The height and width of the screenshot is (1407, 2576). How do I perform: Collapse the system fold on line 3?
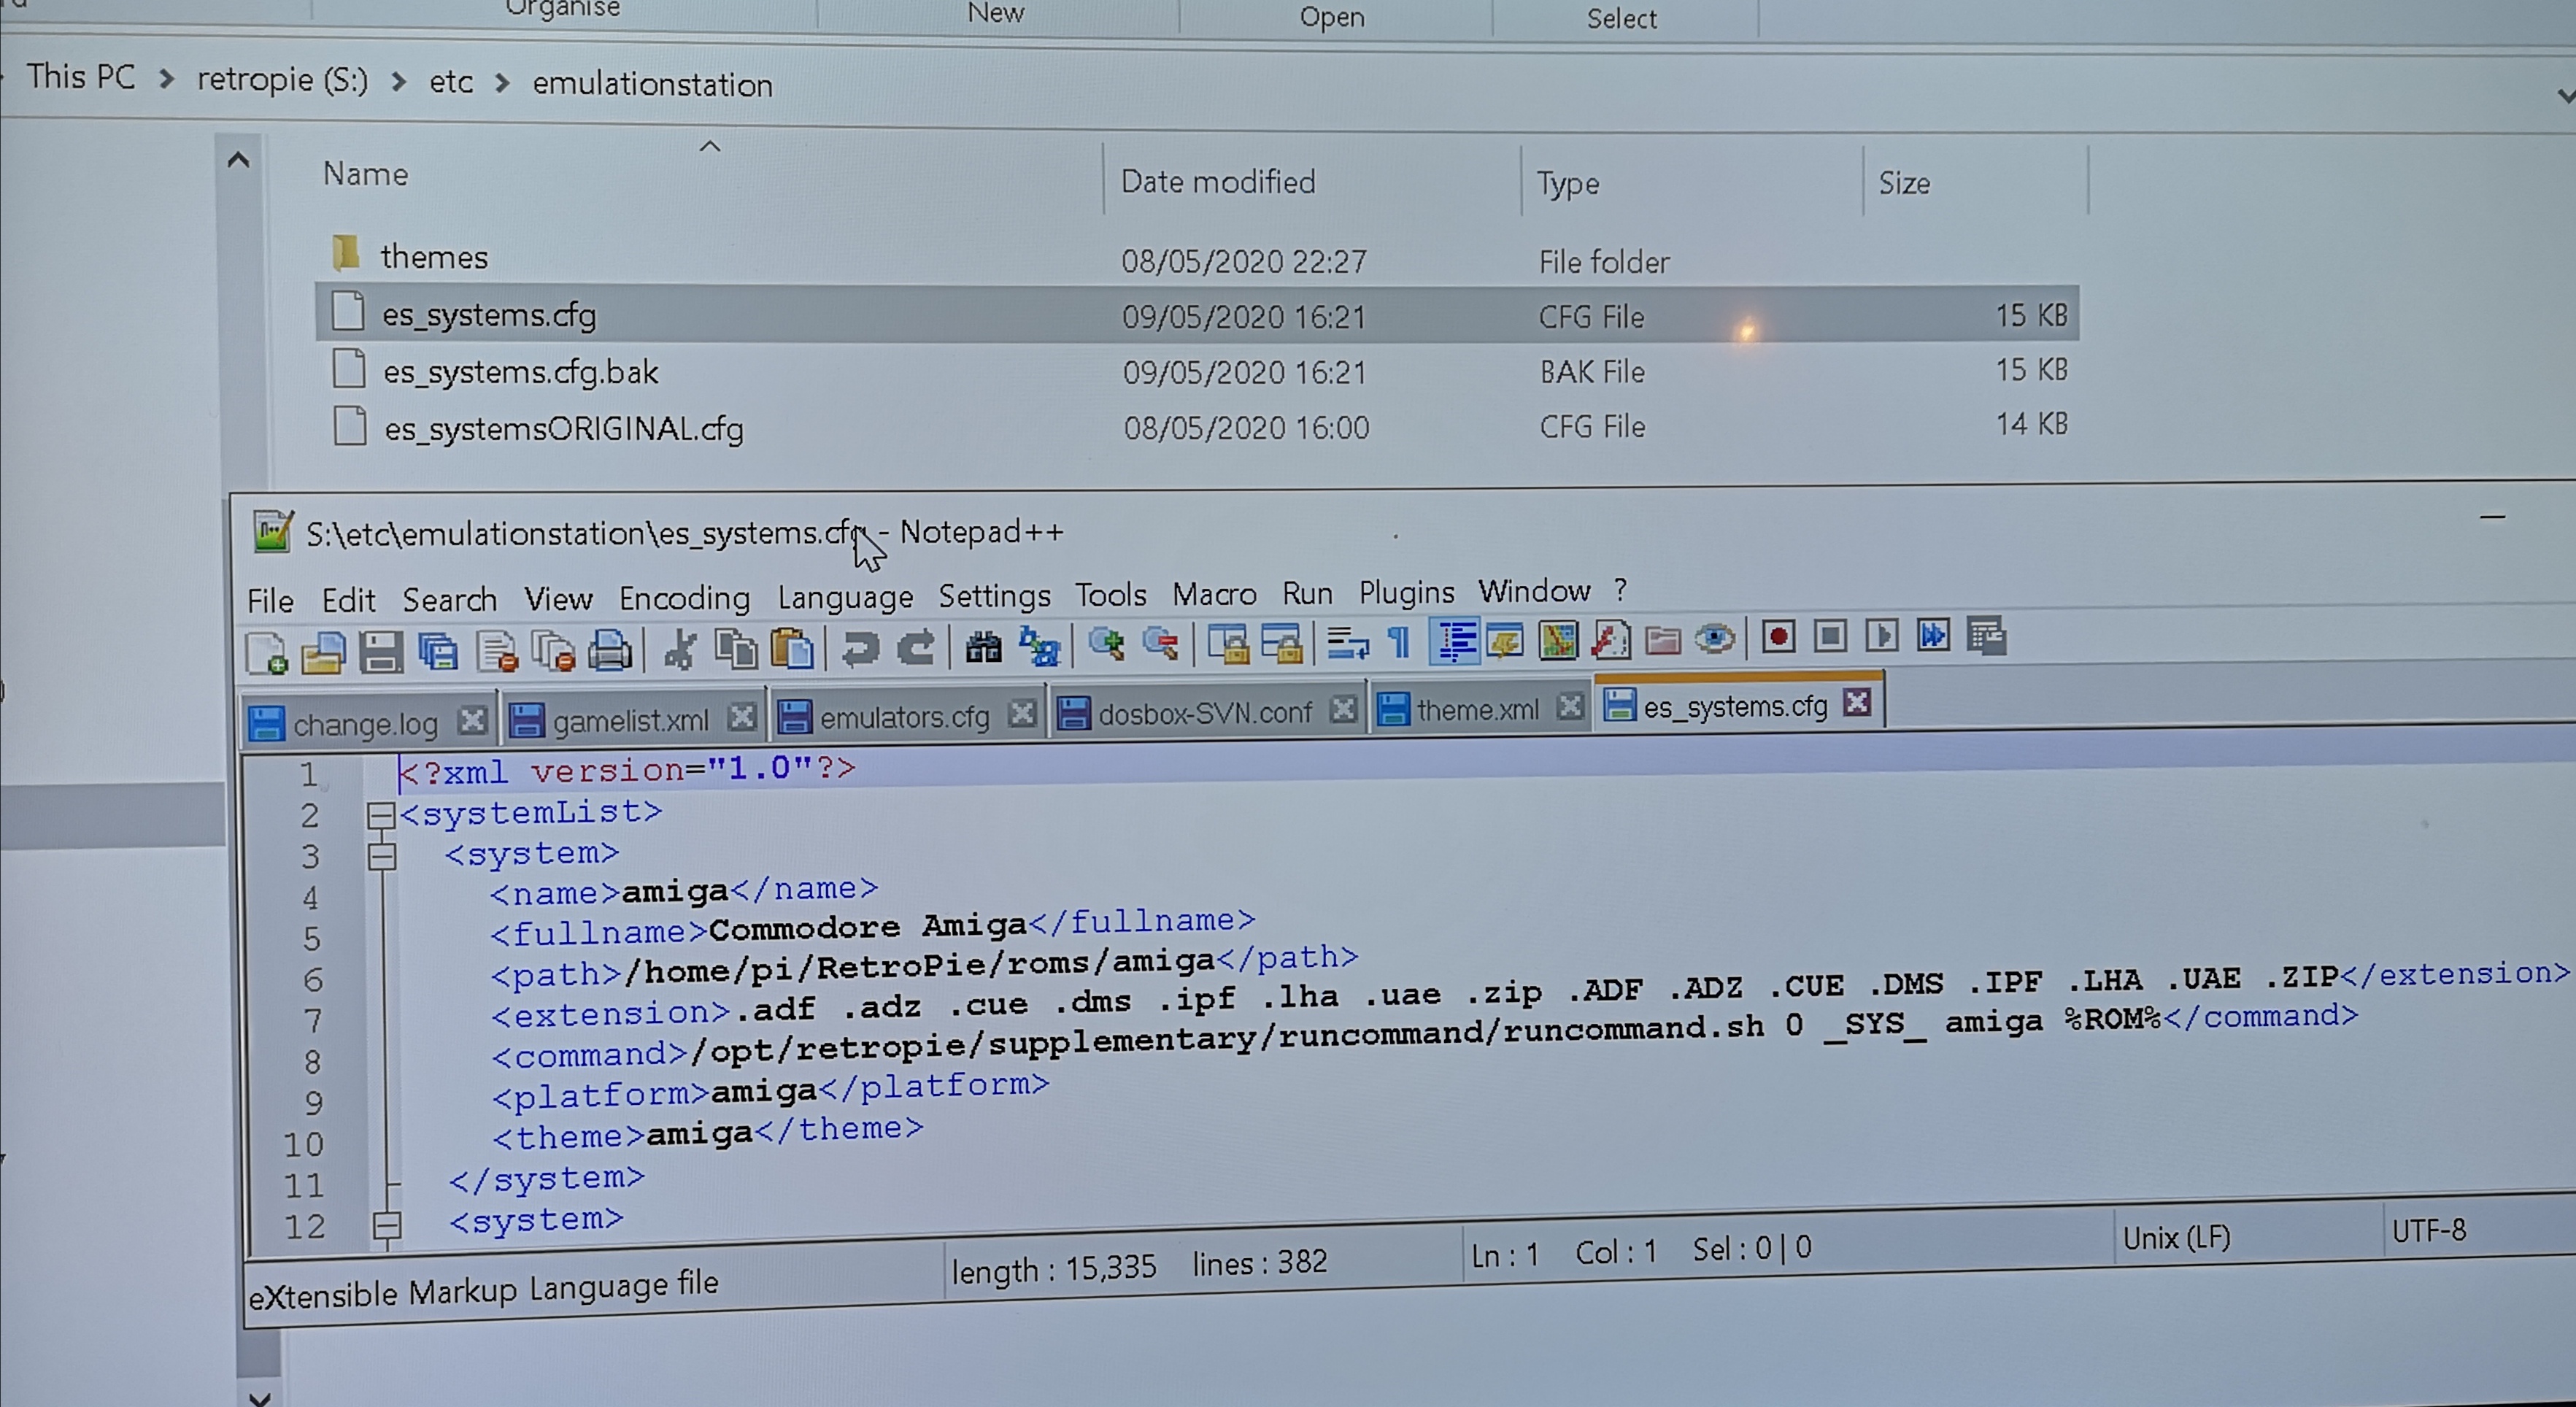(x=381, y=857)
